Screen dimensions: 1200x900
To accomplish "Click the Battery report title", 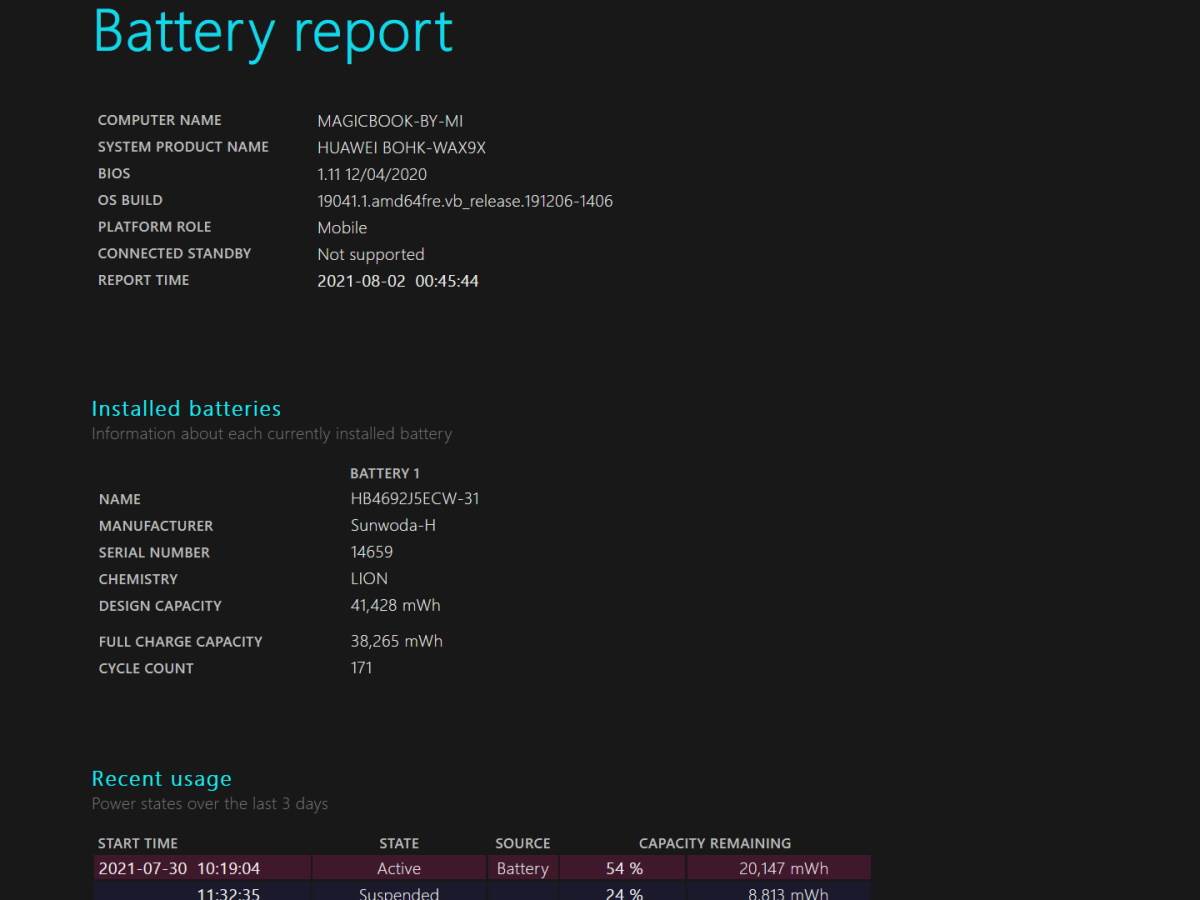I will click(x=272, y=32).
